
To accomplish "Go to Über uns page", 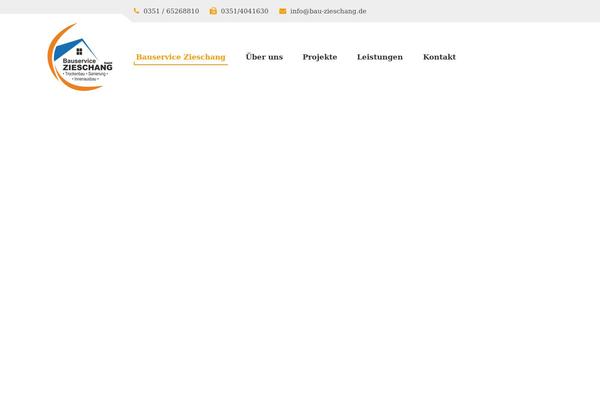I will (x=264, y=57).
